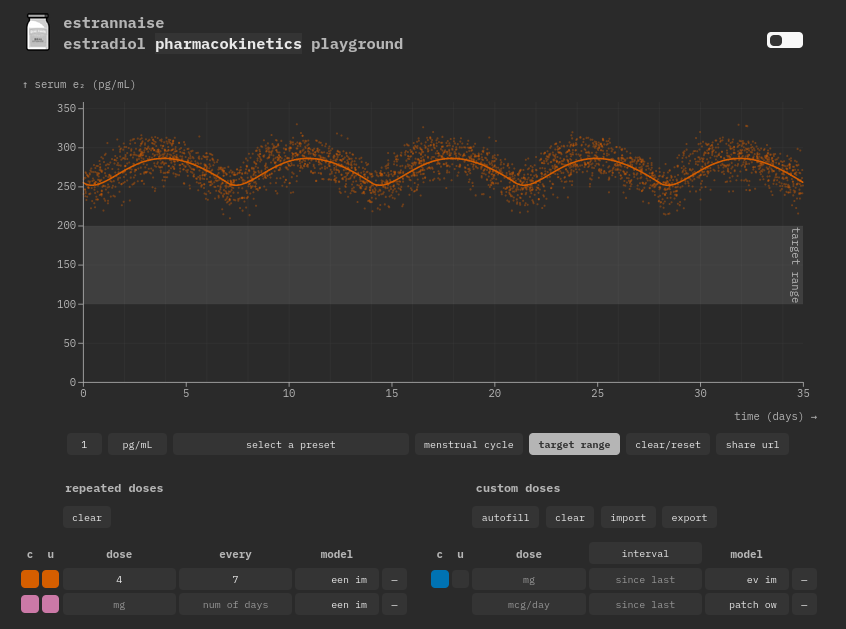Switch the pg/mL units button

[137, 445]
